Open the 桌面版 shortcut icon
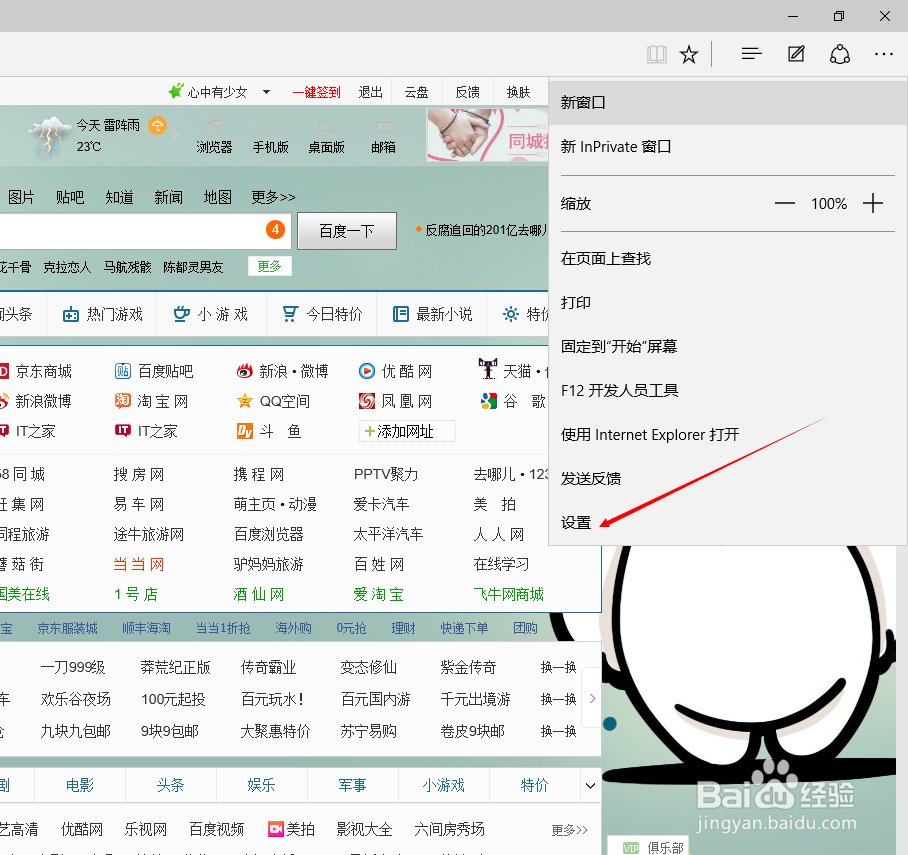This screenshot has width=908, height=855. coord(327,137)
